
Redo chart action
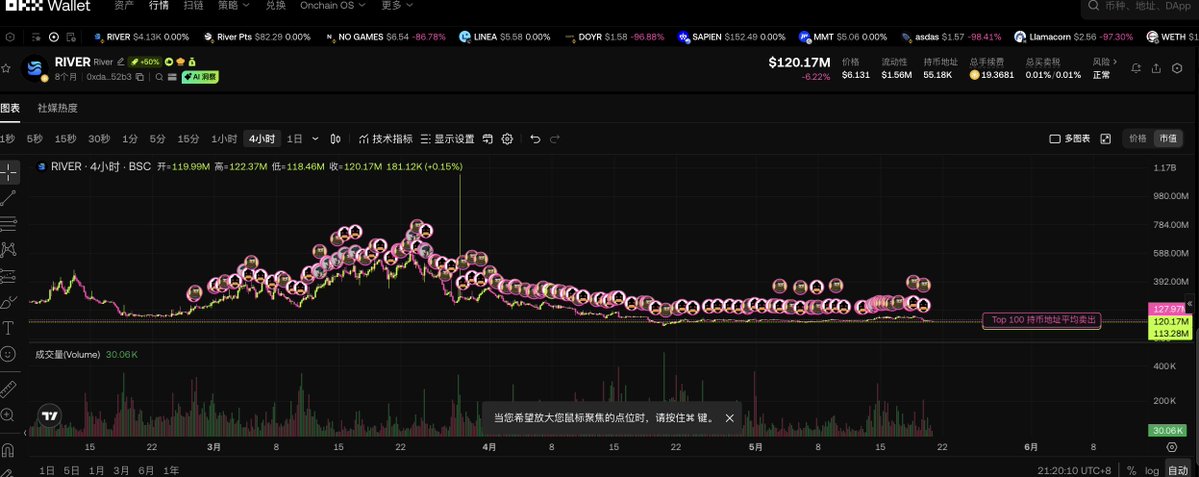click(x=555, y=139)
